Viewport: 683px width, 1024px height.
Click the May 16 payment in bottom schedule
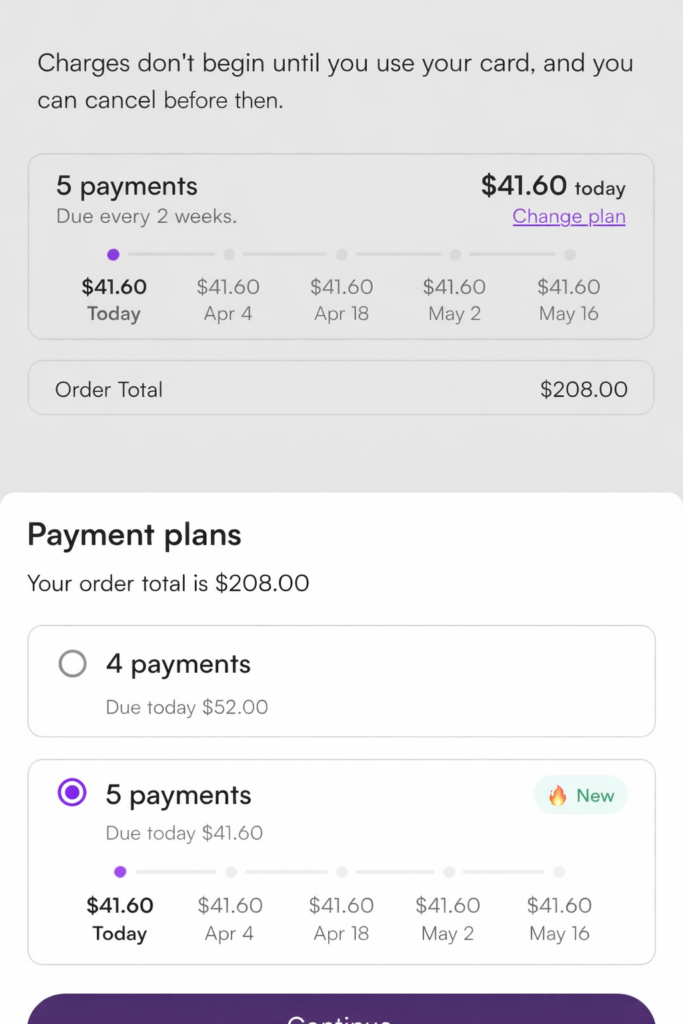point(560,918)
